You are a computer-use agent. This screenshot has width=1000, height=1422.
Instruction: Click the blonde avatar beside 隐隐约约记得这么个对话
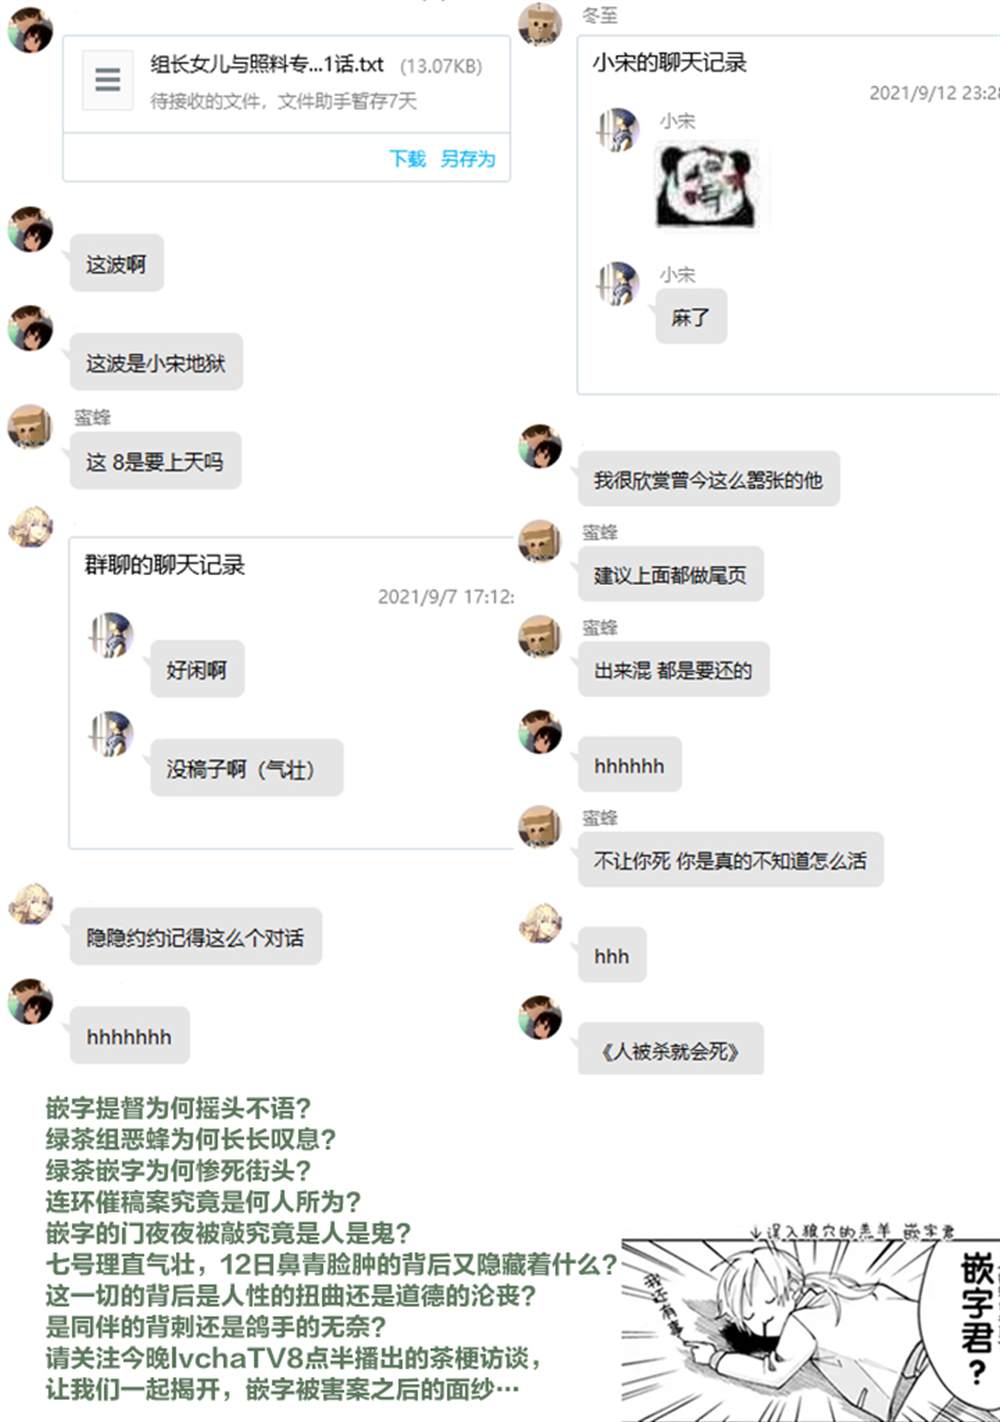click(30, 904)
